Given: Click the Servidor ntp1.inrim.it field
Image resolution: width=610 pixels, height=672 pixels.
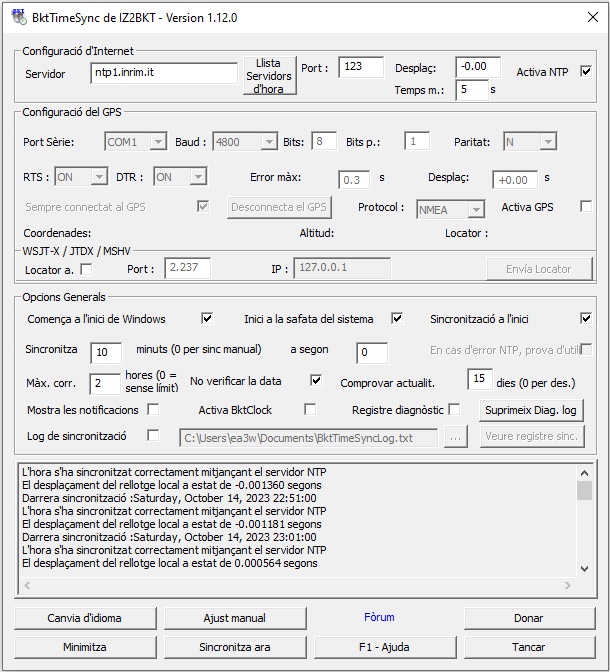Looking at the screenshot, I should (x=164, y=73).
